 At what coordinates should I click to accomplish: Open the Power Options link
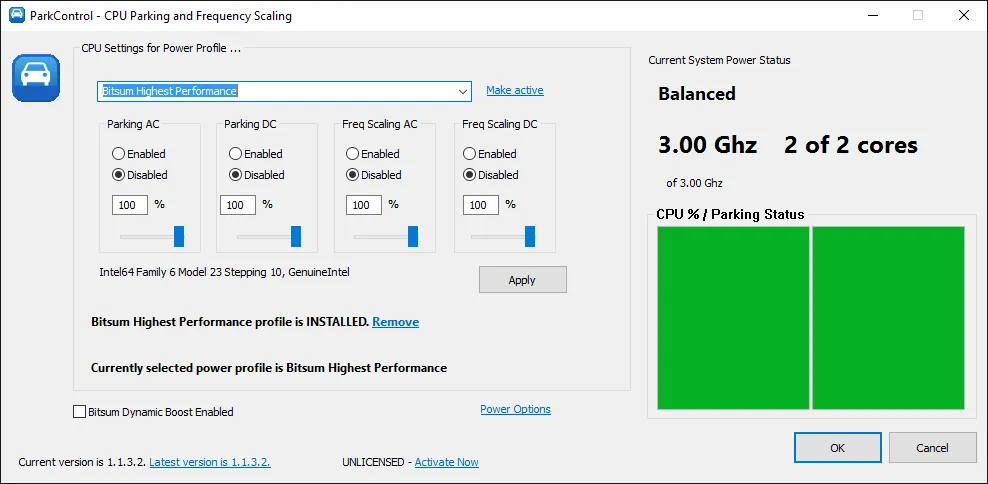pyautogui.click(x=515, y=409)
